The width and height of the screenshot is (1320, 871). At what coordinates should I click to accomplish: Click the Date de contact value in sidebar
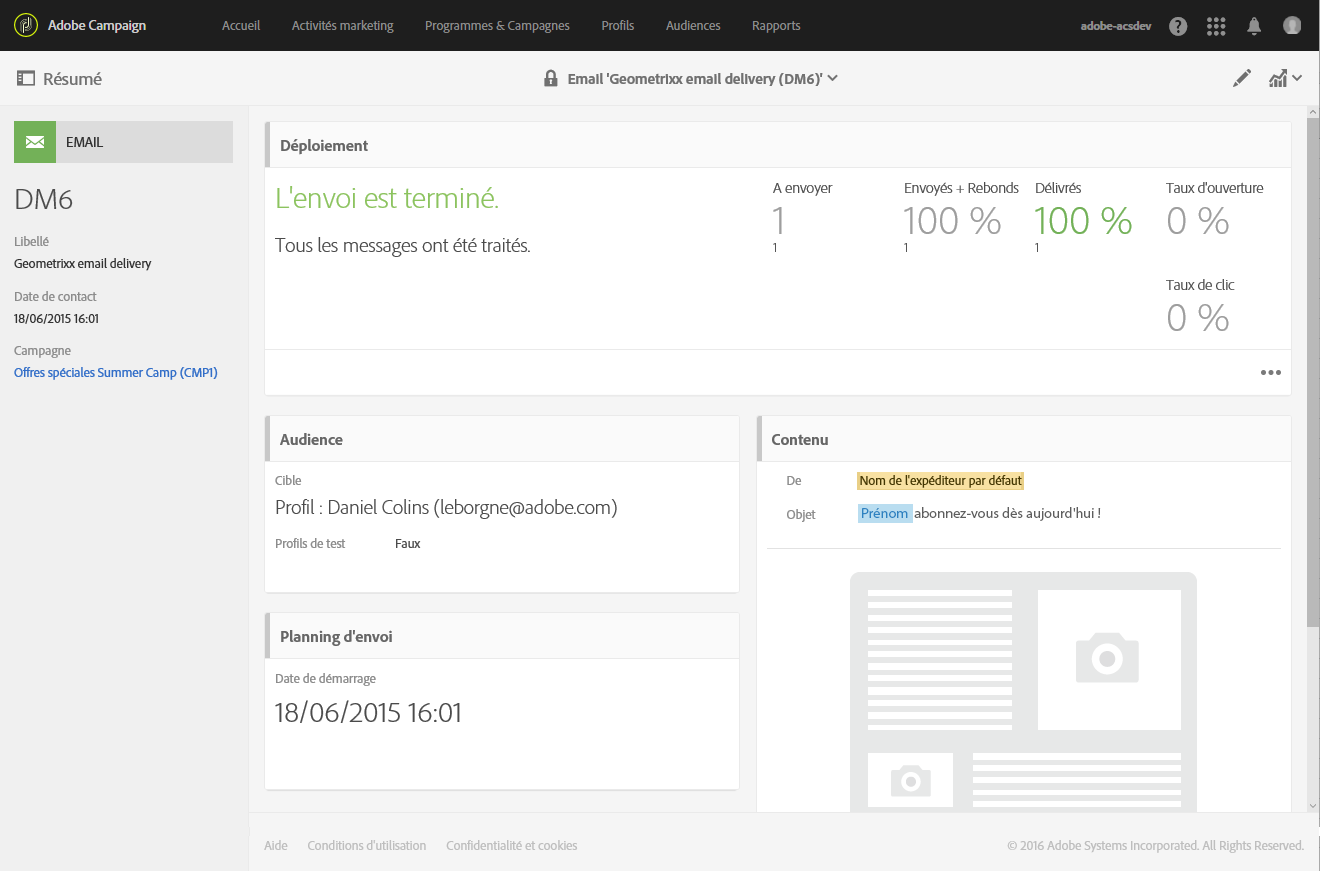coord(56,319)
